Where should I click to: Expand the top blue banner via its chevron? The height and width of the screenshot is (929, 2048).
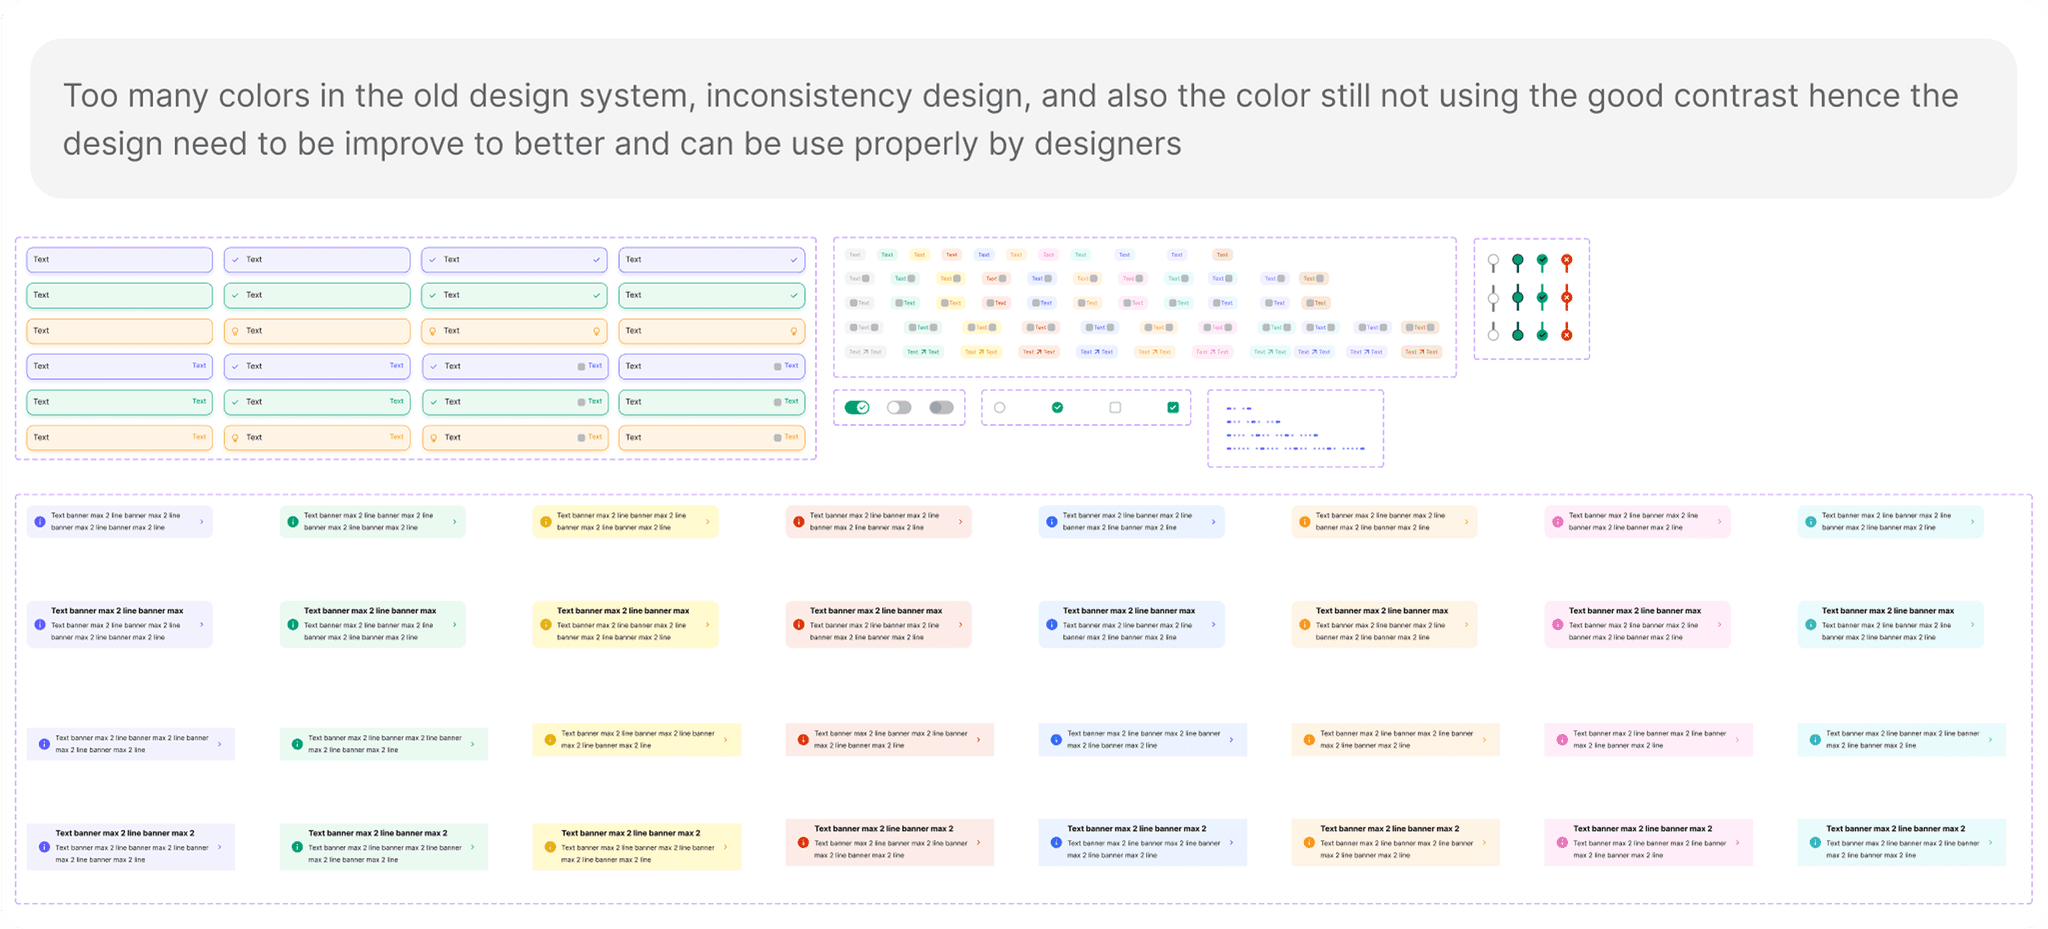click(x=1213, y=522)
